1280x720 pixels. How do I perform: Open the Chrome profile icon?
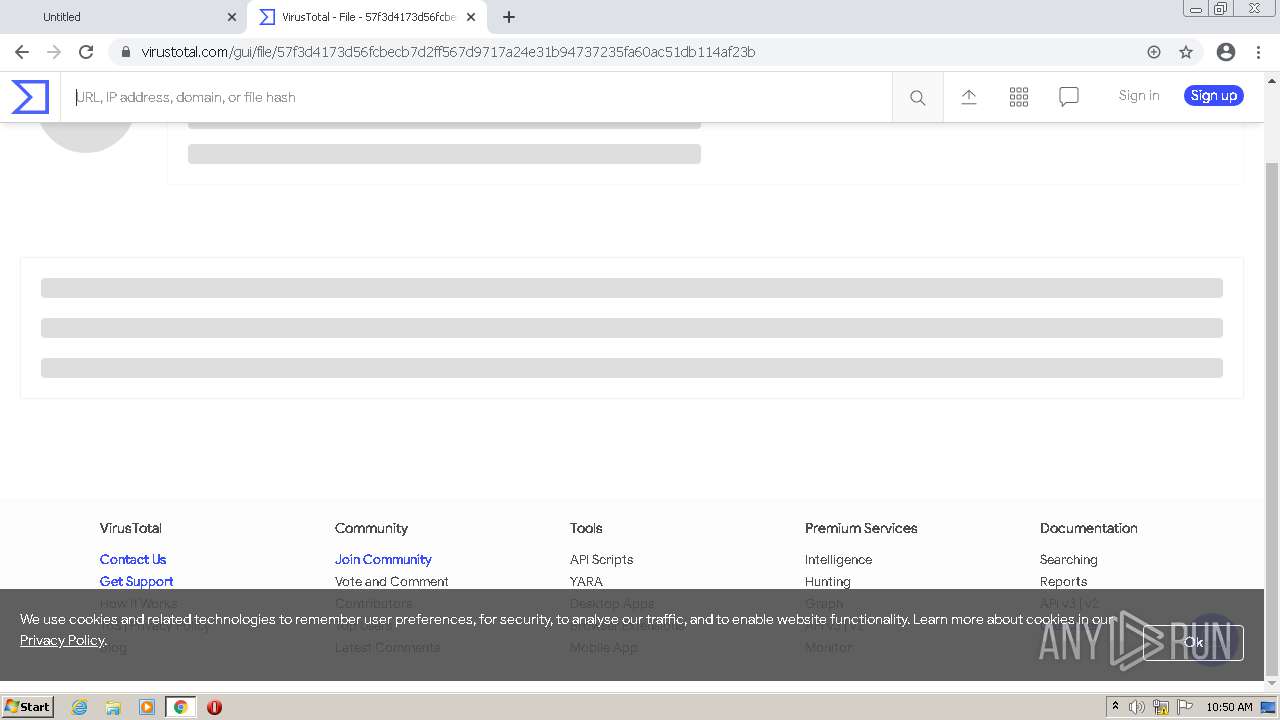(1226, 52)
